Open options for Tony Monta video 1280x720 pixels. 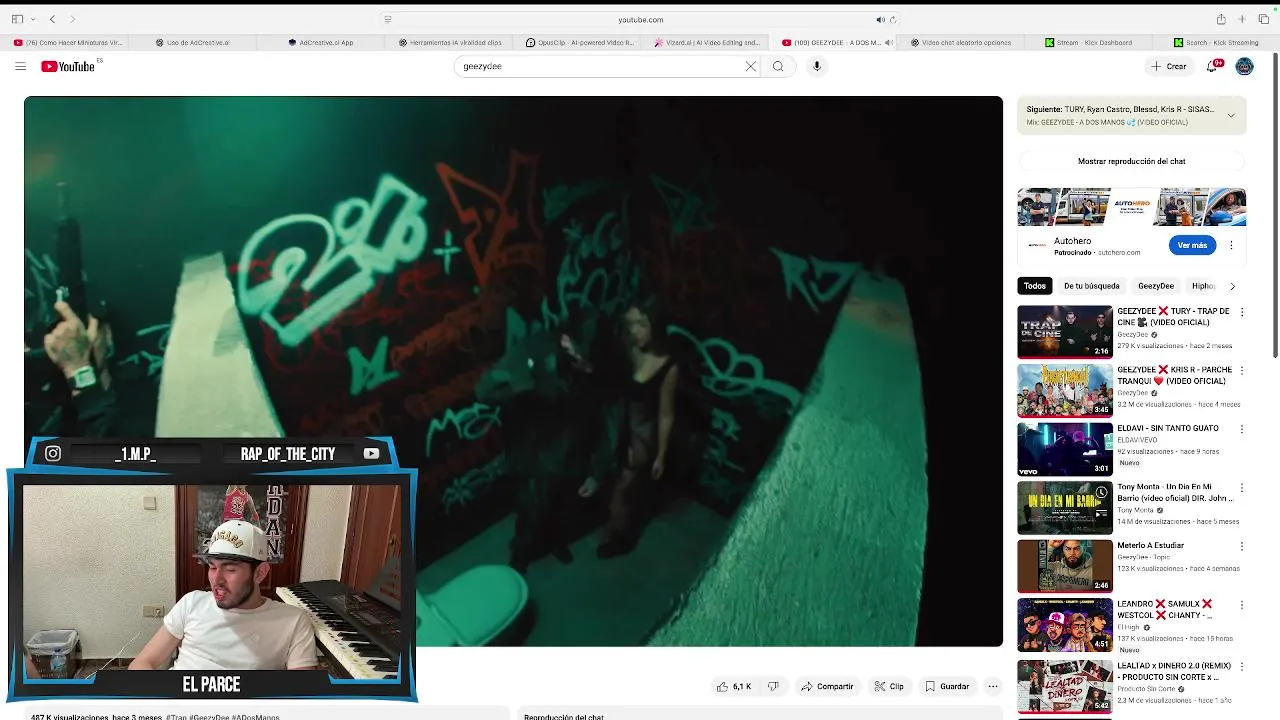[x=1242, y=488]
